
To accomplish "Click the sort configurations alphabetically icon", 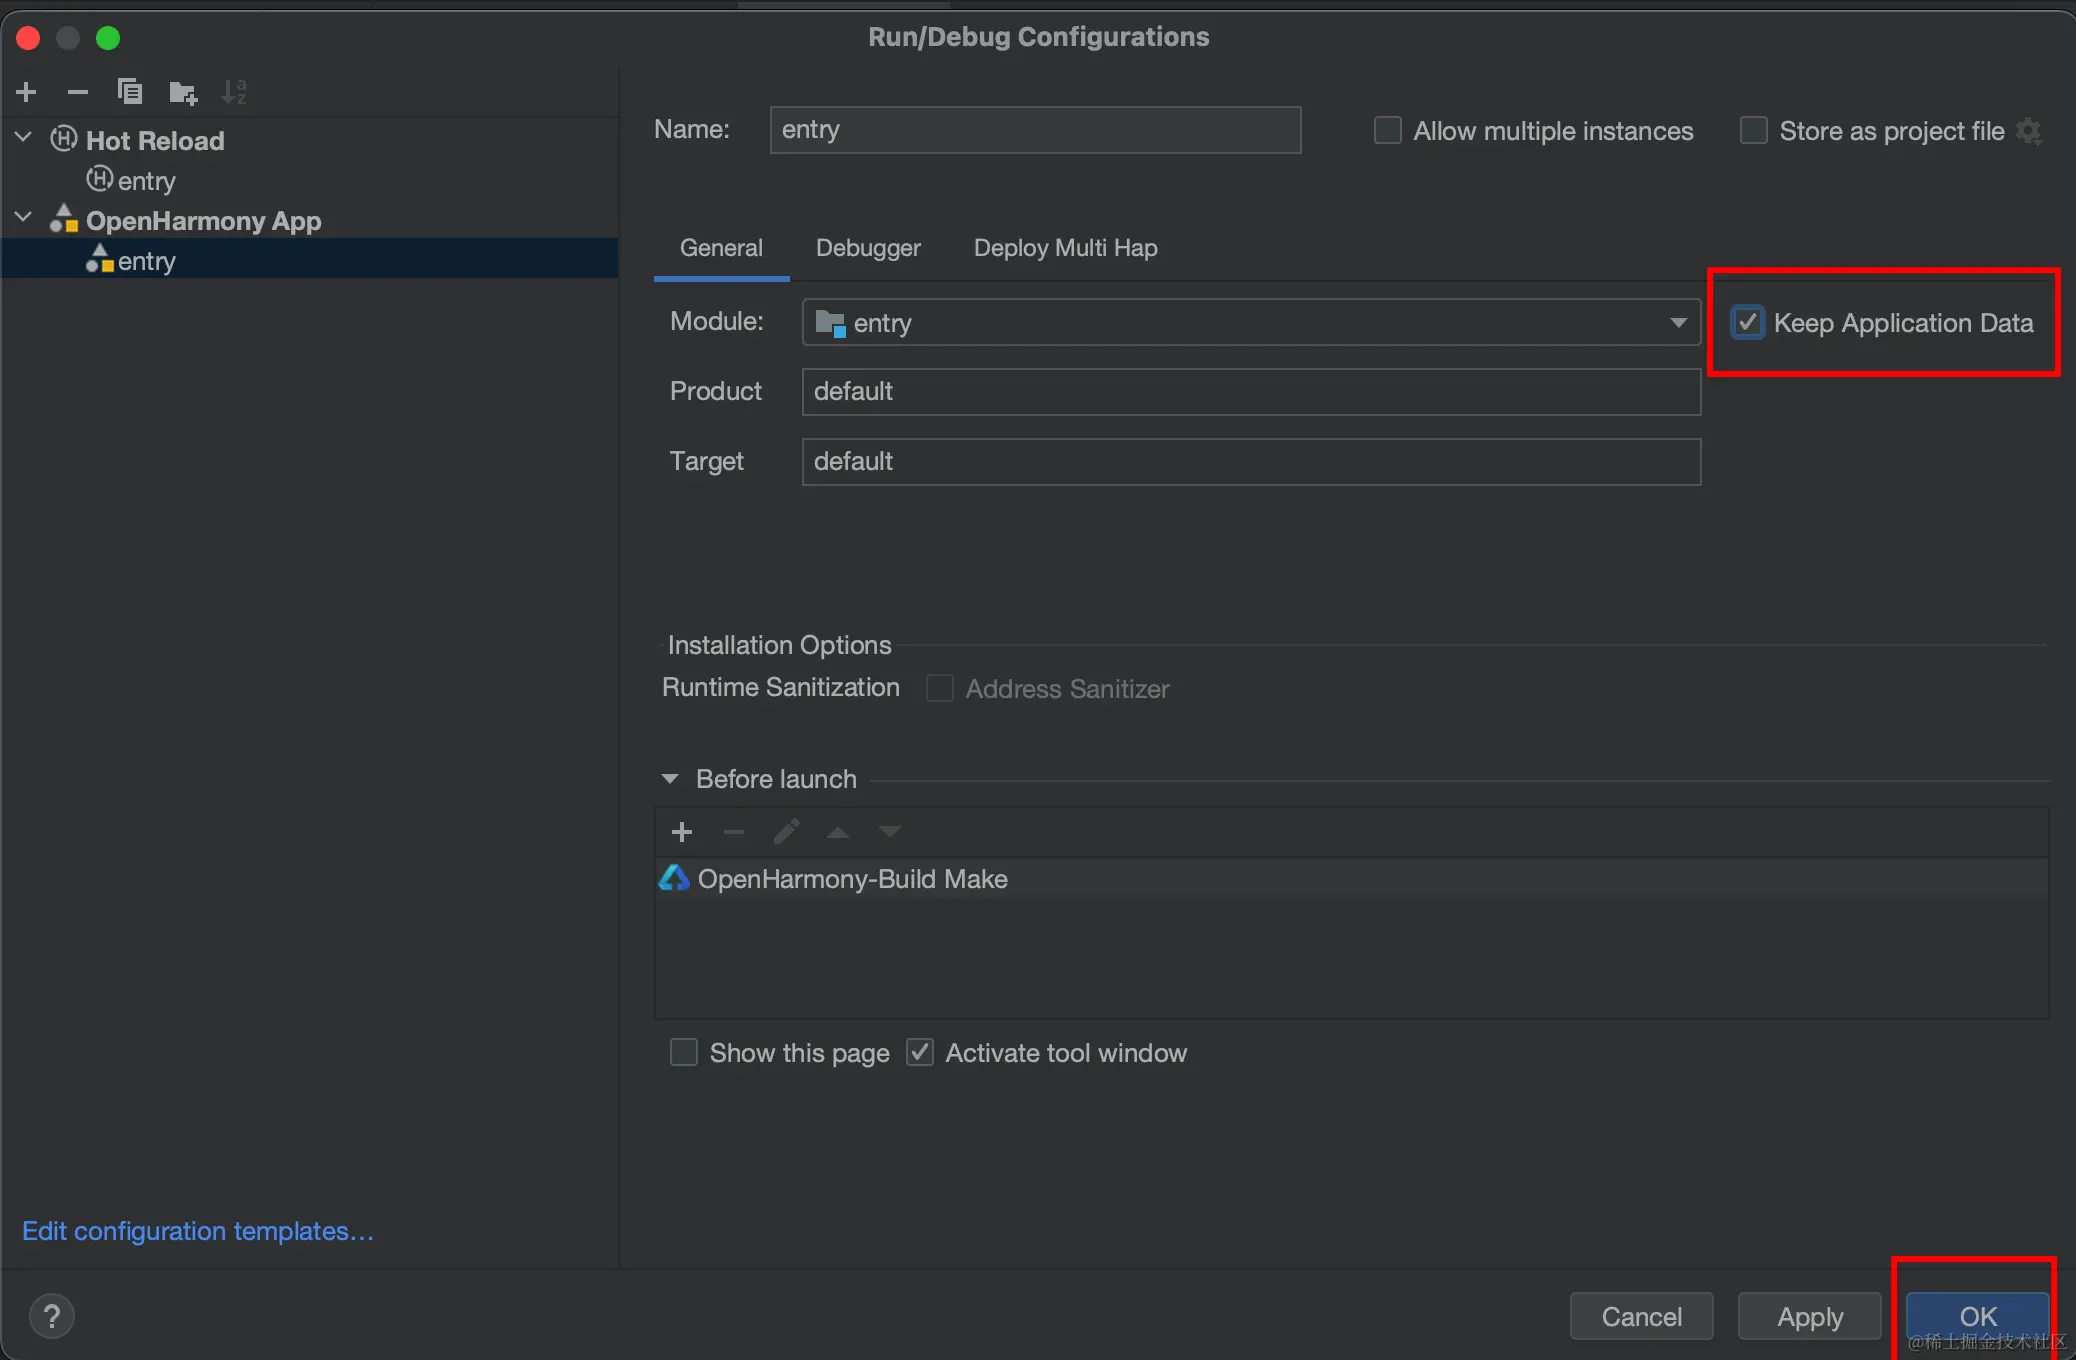I will [x=234, y=93].
